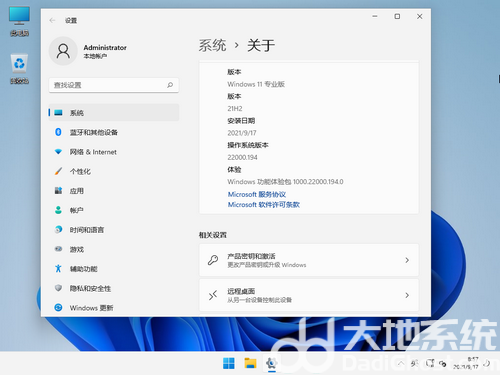Go to the Windows 更新 update page
Viewport: 500px width, 375px height.
114,308
